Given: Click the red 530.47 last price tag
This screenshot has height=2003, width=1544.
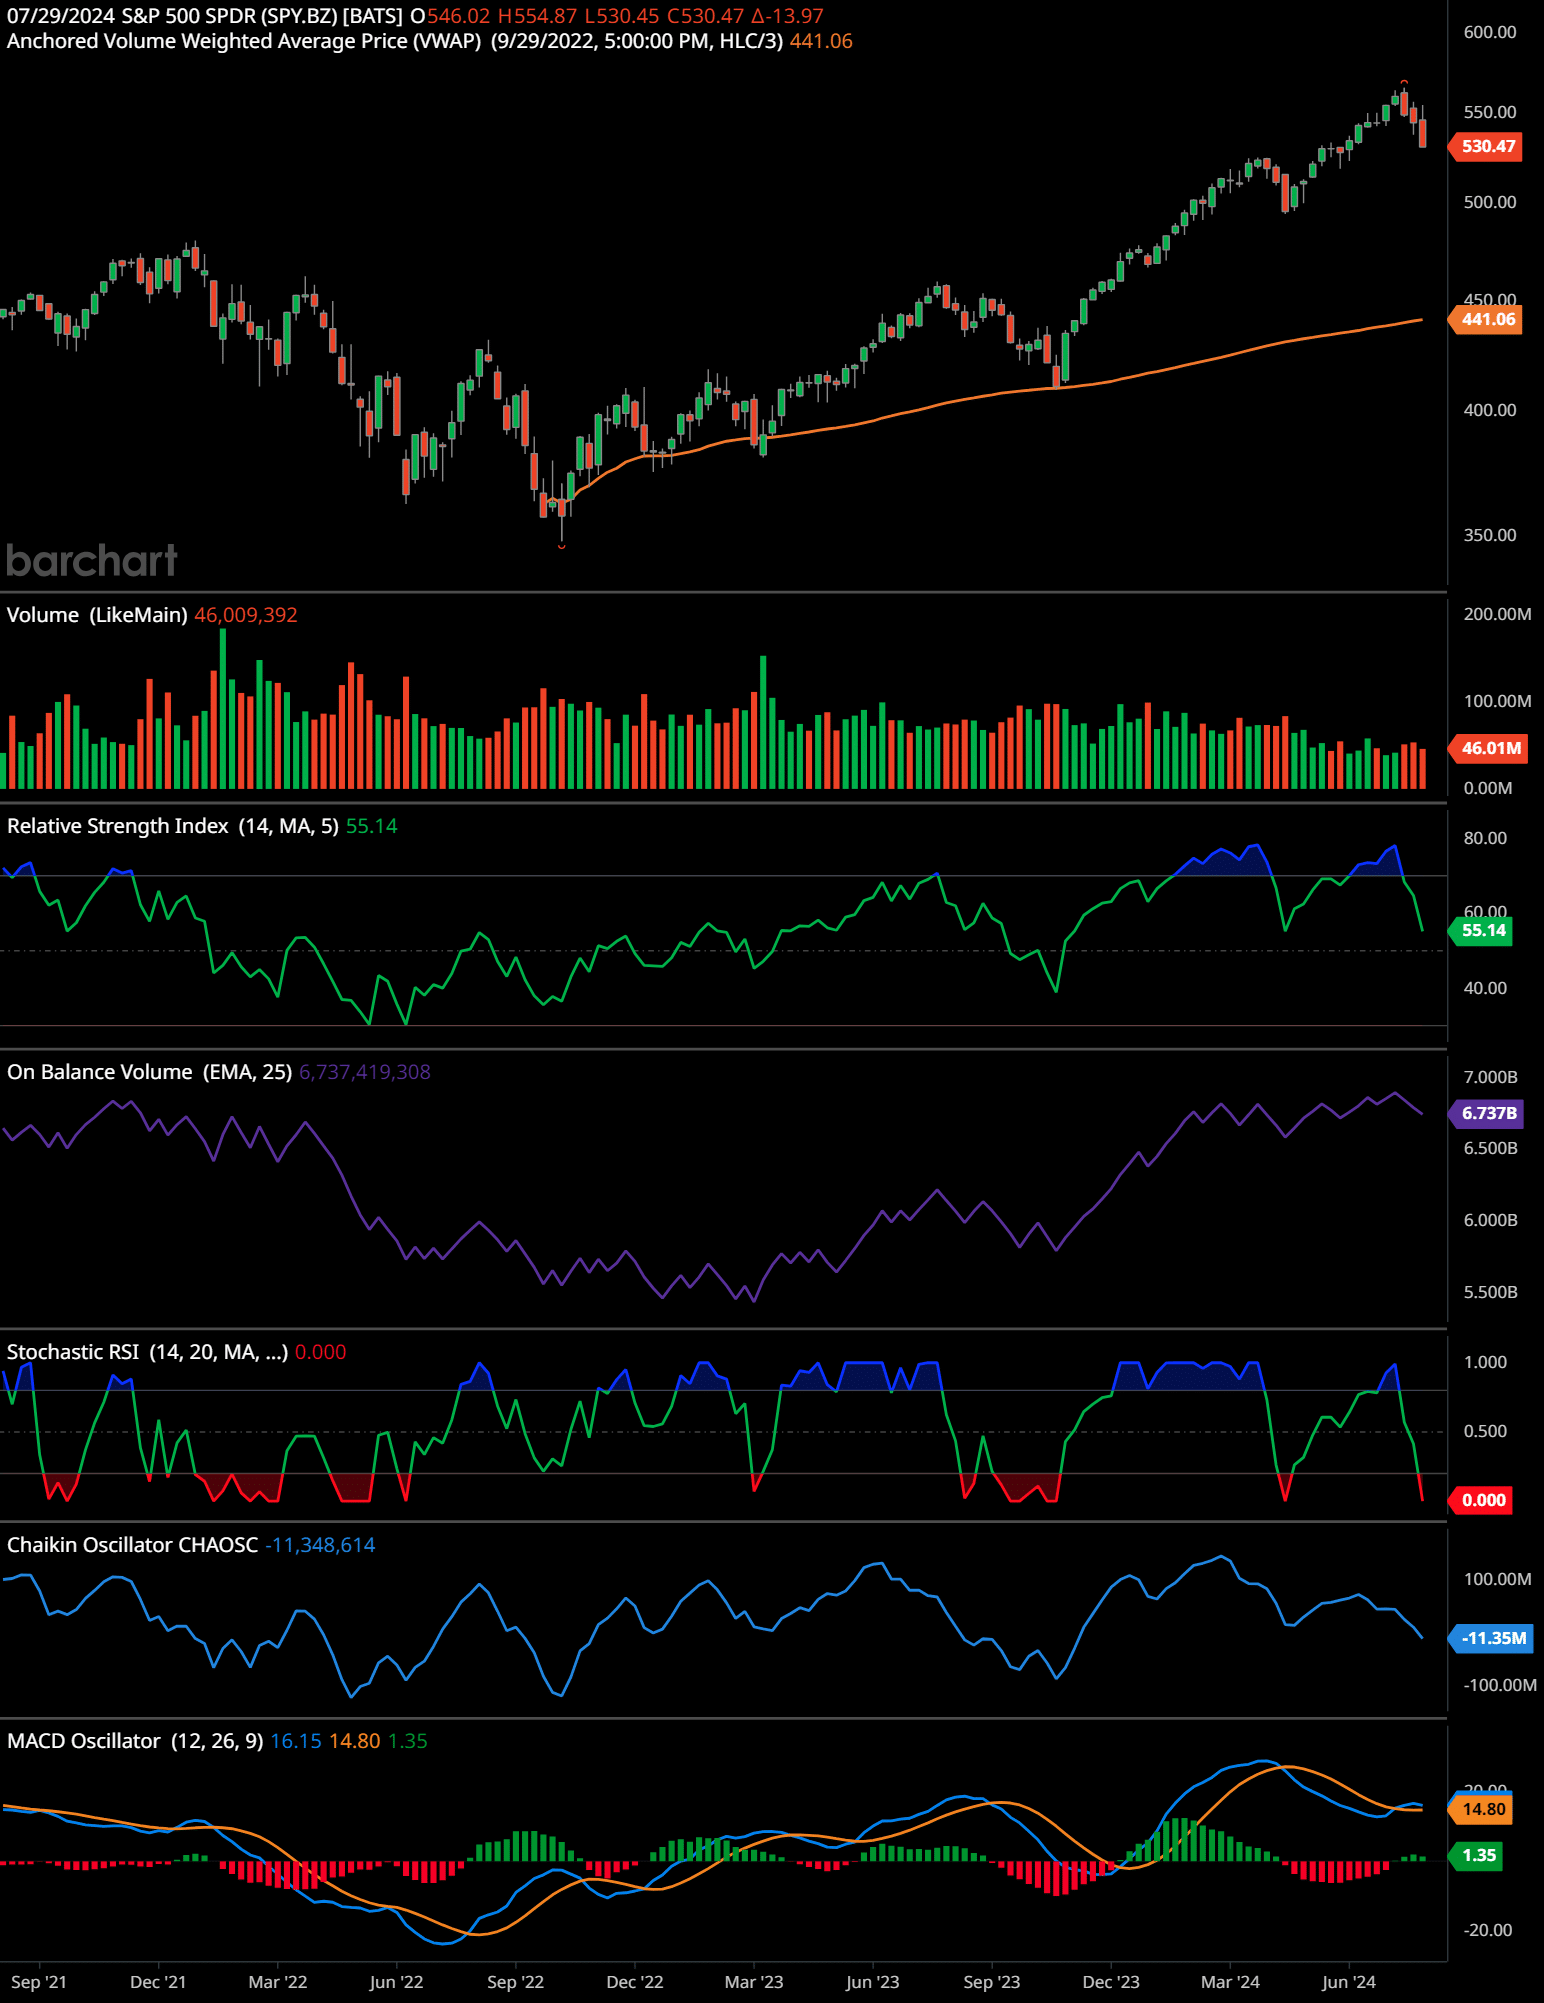Looking at the screenshot, I should pyautogui.click(x=1487, y=146).
